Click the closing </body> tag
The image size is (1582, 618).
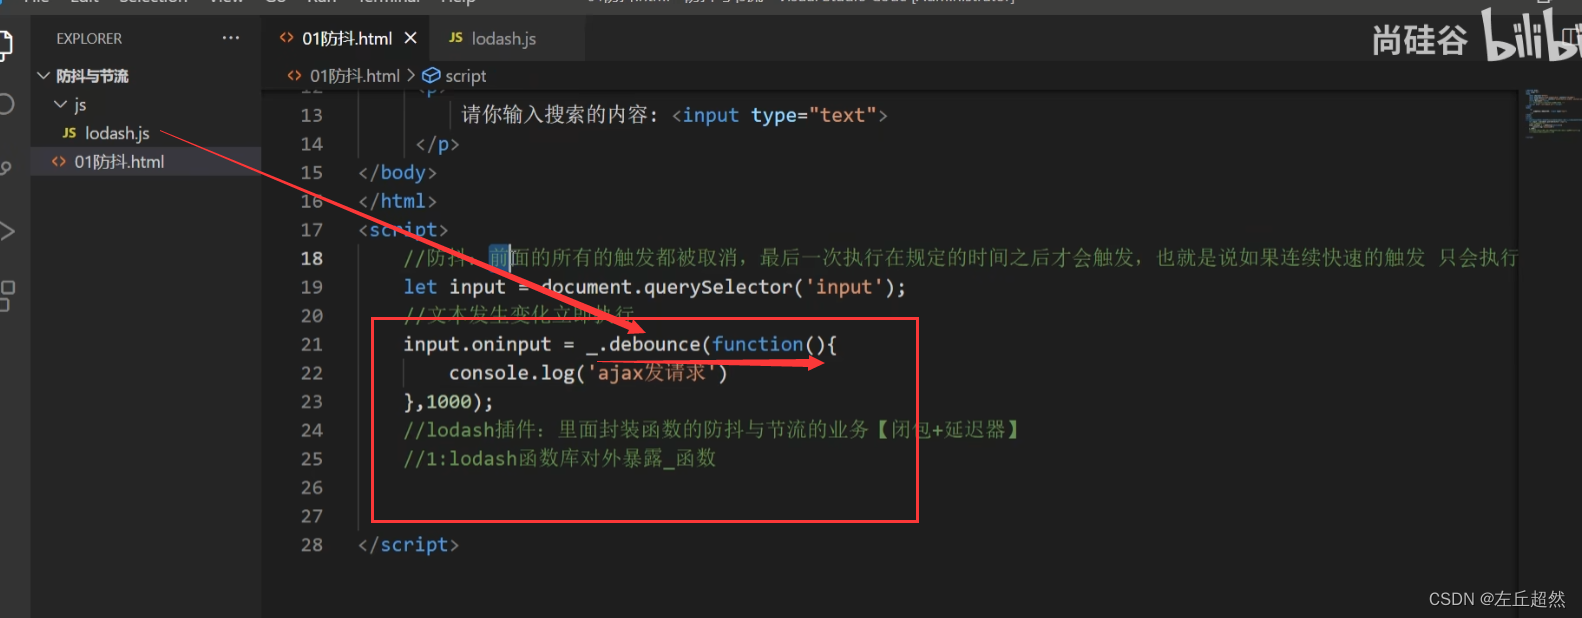(398, 172)
